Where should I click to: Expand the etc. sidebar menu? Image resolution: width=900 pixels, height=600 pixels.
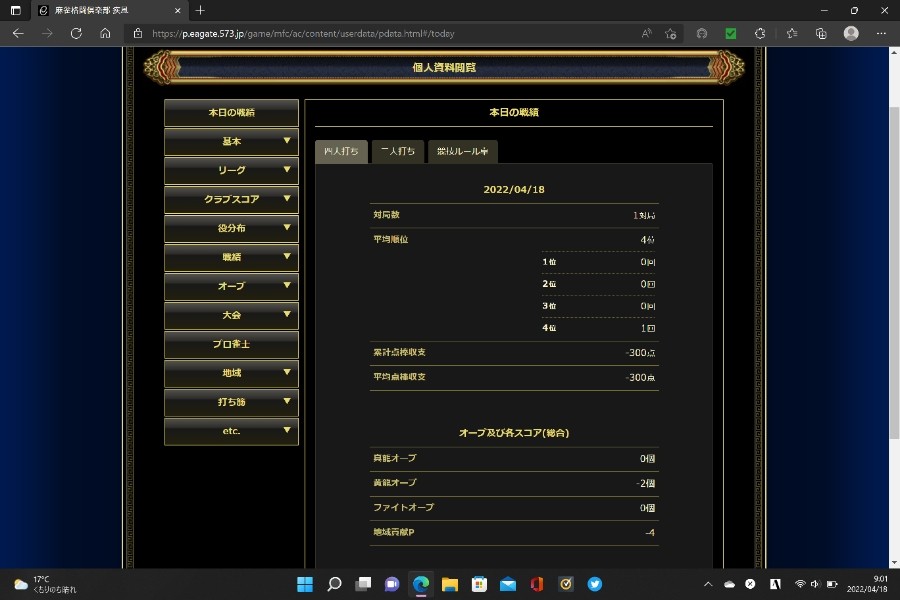(231, 432)
